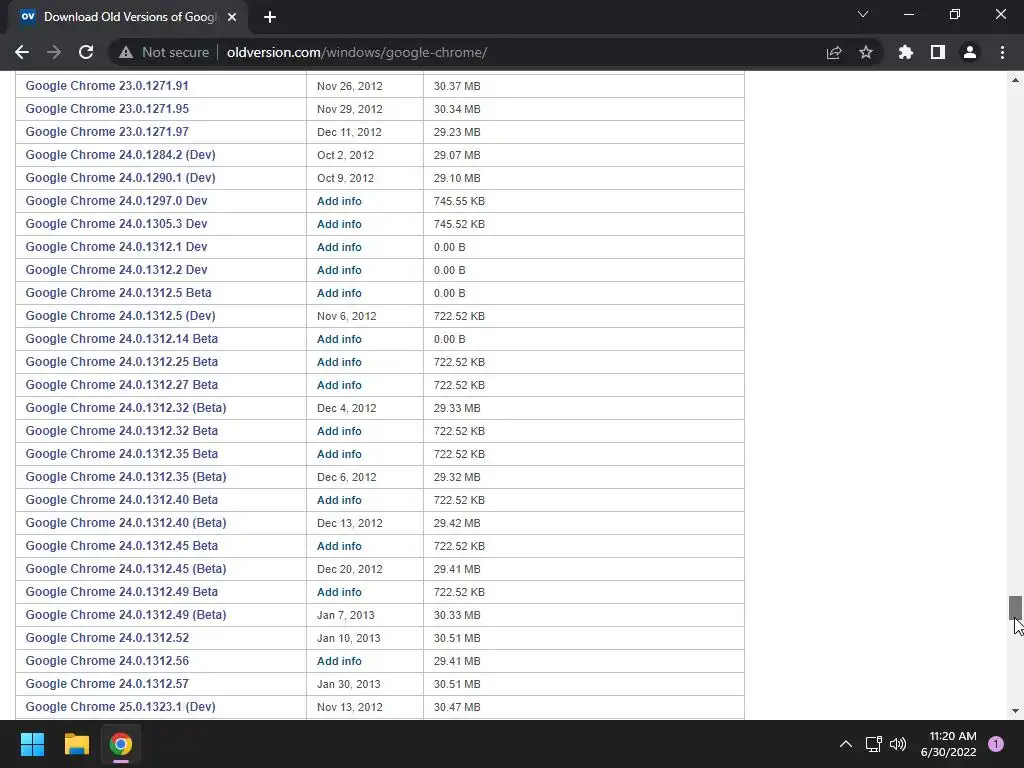Image resolution: width=1024 pixels, height=768 pixels.
Task: View the Not secure site warning
Action: click(x=164, y=52)
